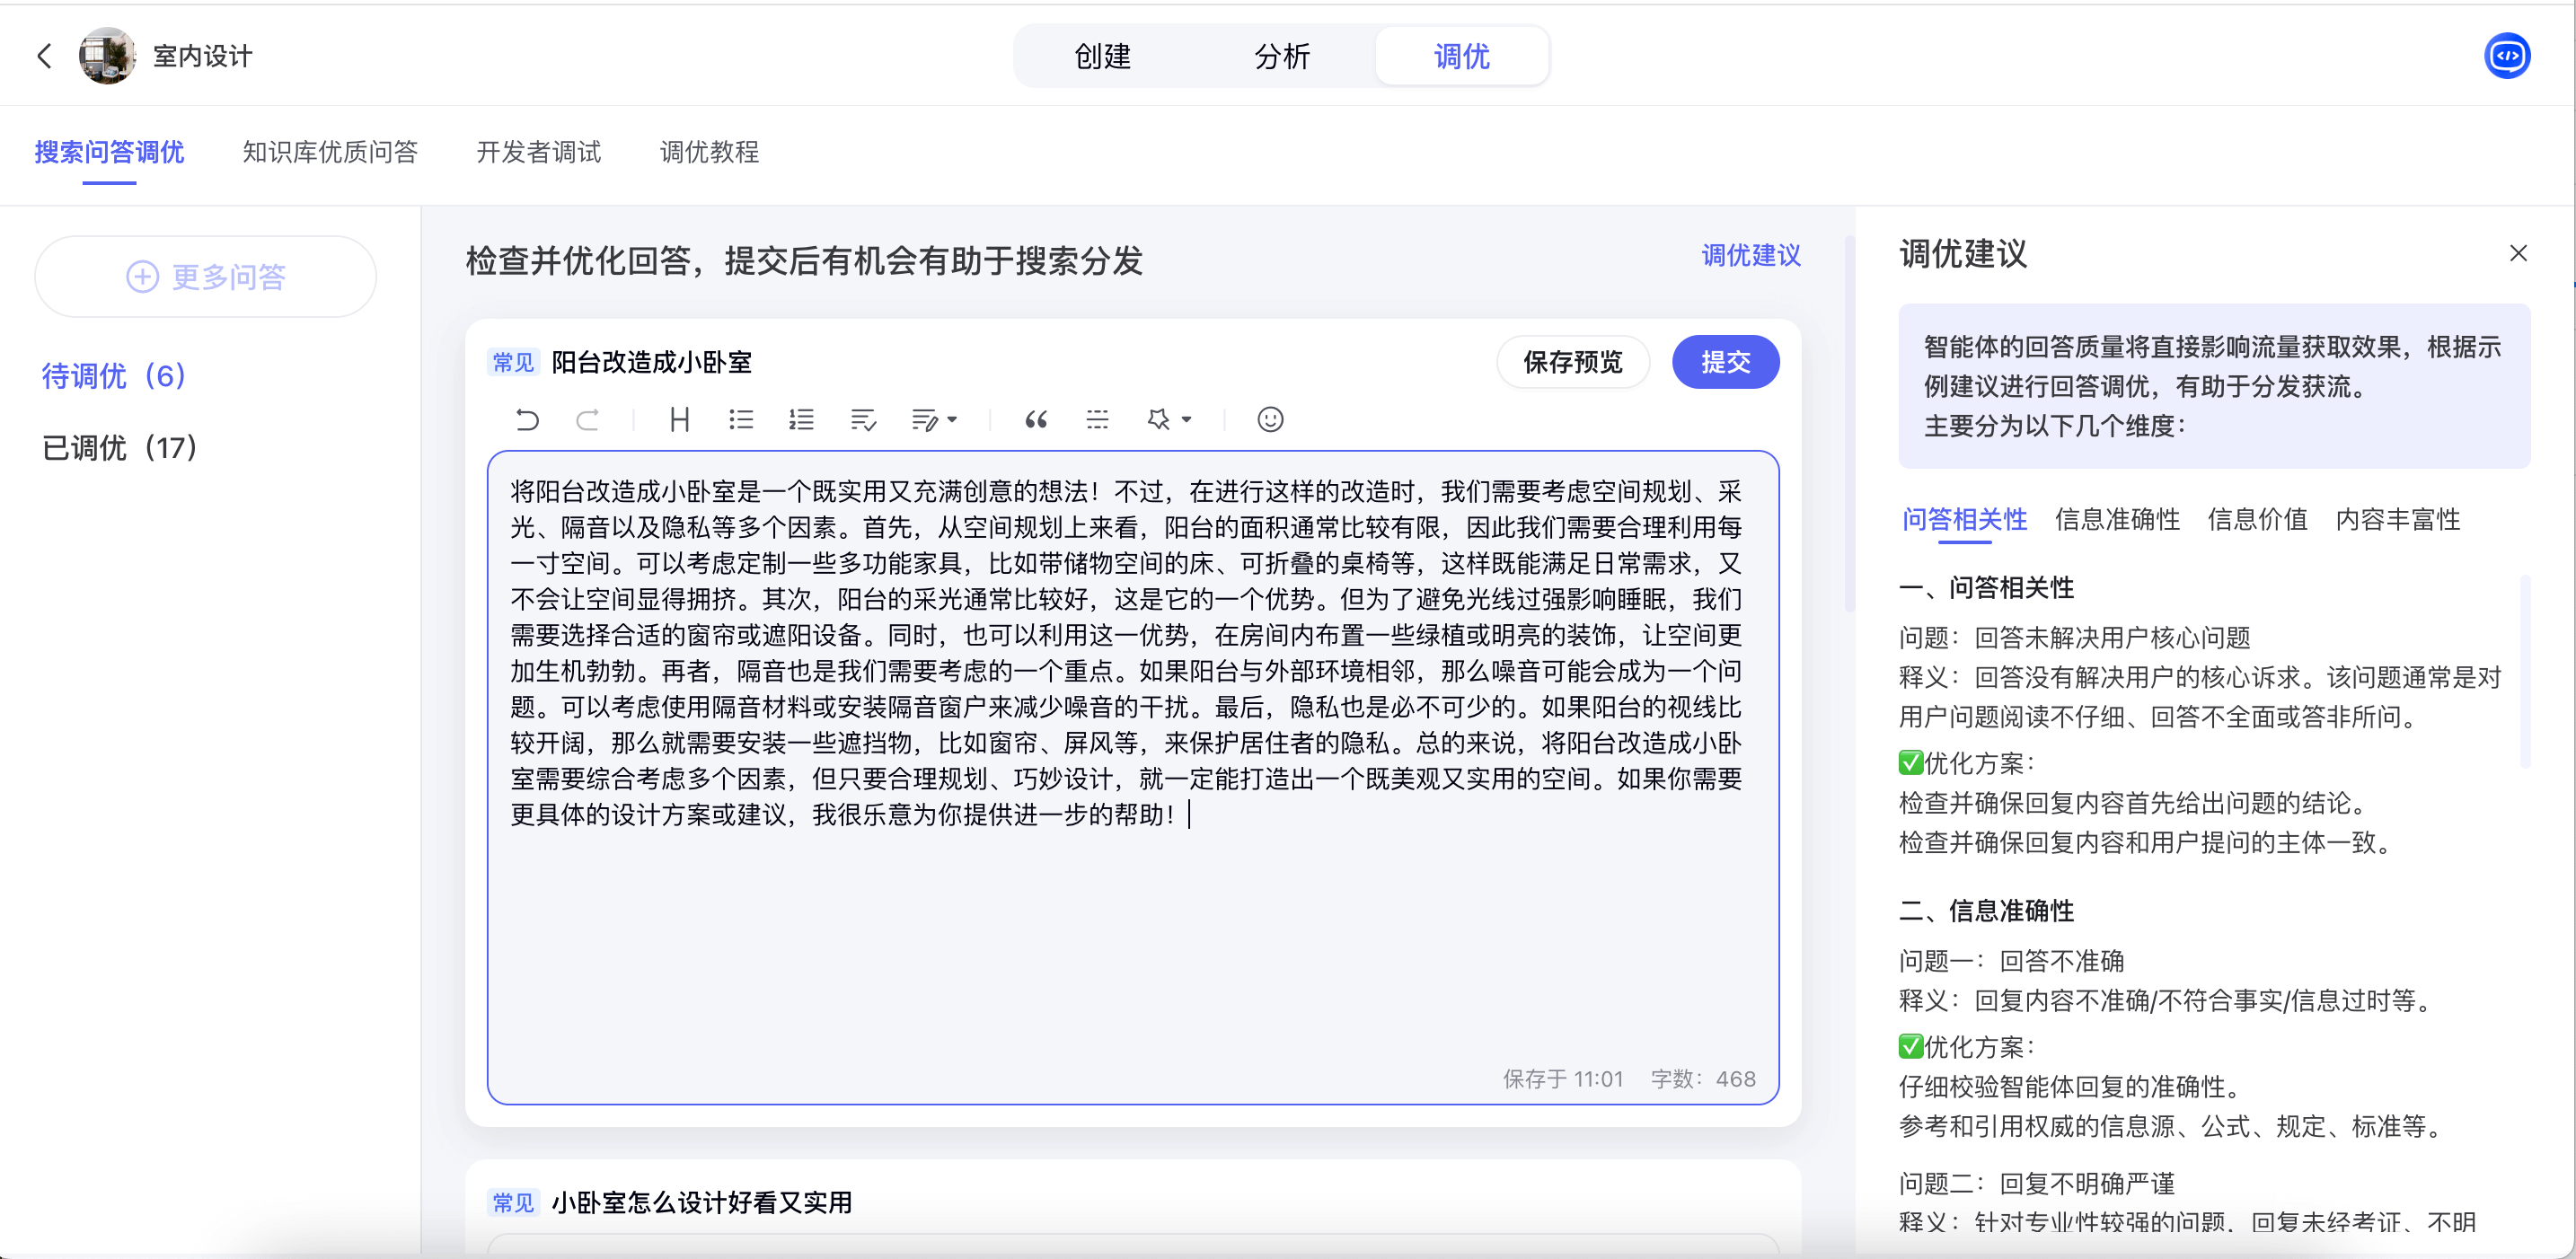The height and width of the screenshot is (1259, 2576).
Task: Insert a numbered list
Action: coord(801,419)
